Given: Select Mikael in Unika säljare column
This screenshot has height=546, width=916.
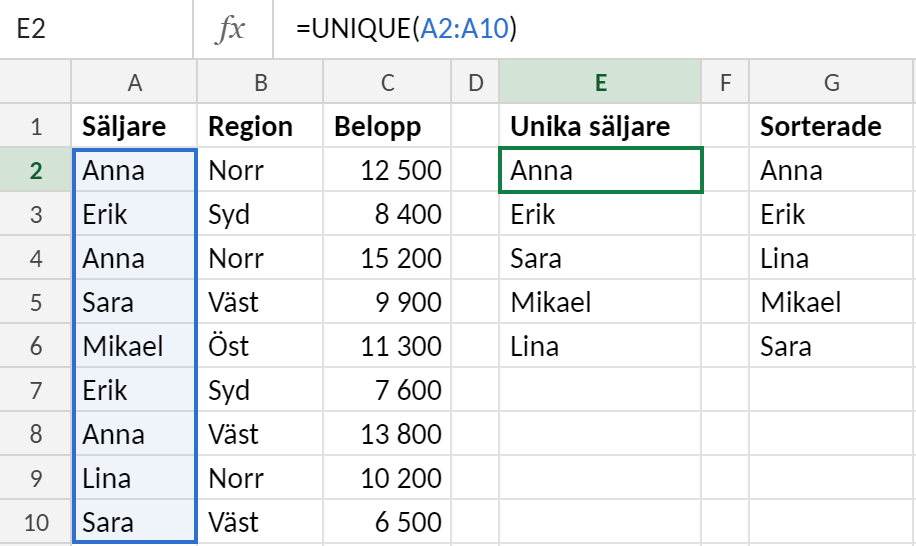Looking at the screenshot, I should [601, 302].
